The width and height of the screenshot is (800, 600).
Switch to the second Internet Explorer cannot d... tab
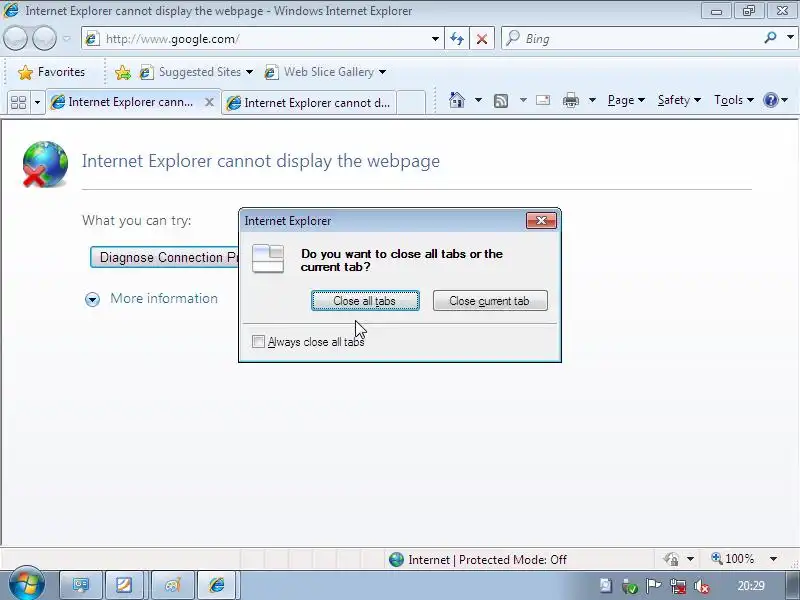coord(309,103)
